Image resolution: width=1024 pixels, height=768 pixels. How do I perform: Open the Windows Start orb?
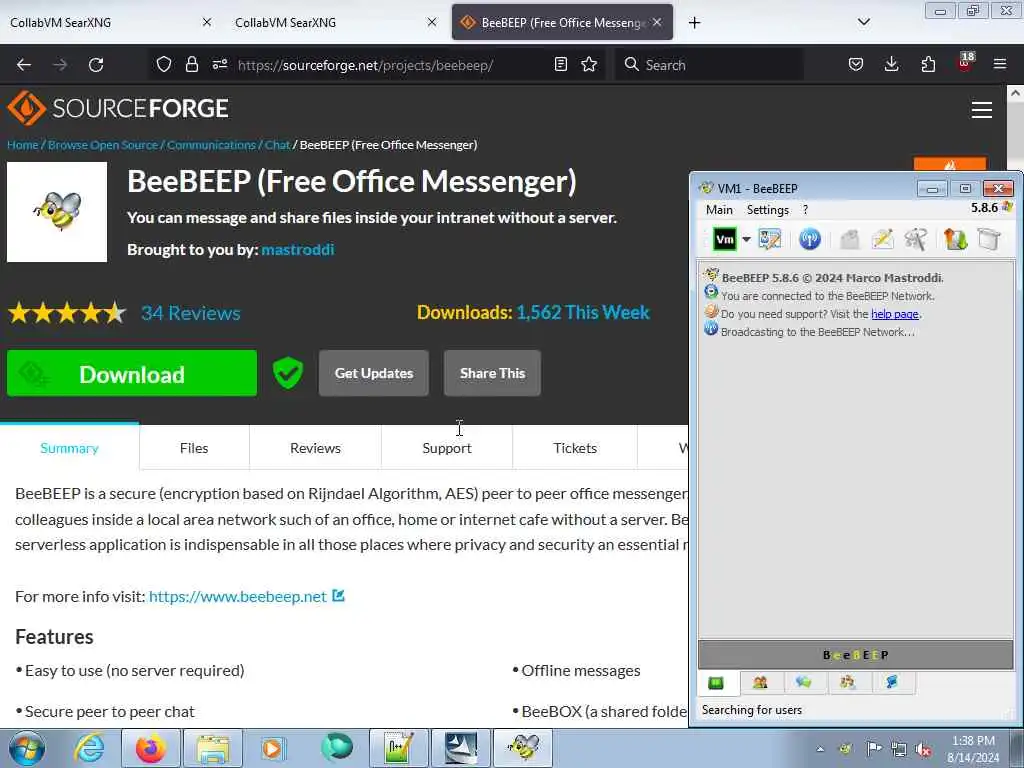tap(27, 748)
